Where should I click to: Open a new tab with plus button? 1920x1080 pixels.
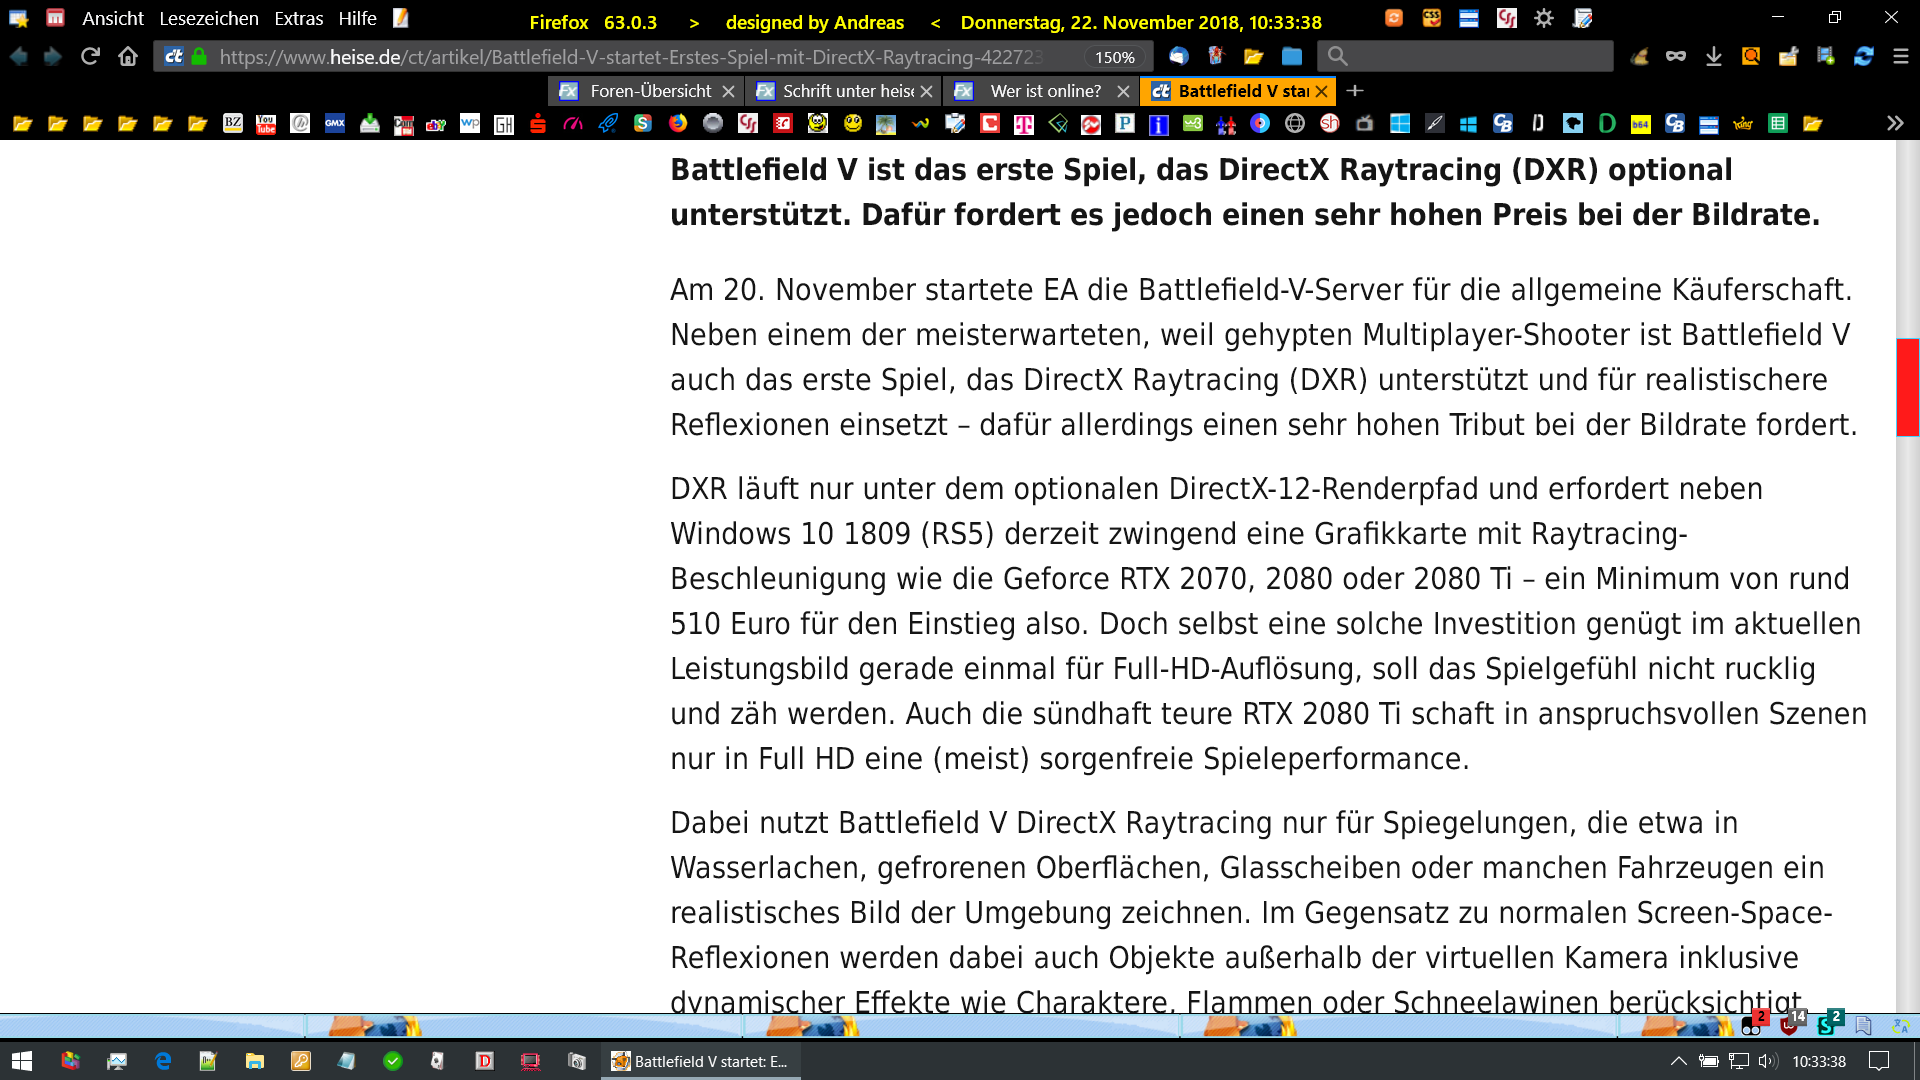[1355, 91]
